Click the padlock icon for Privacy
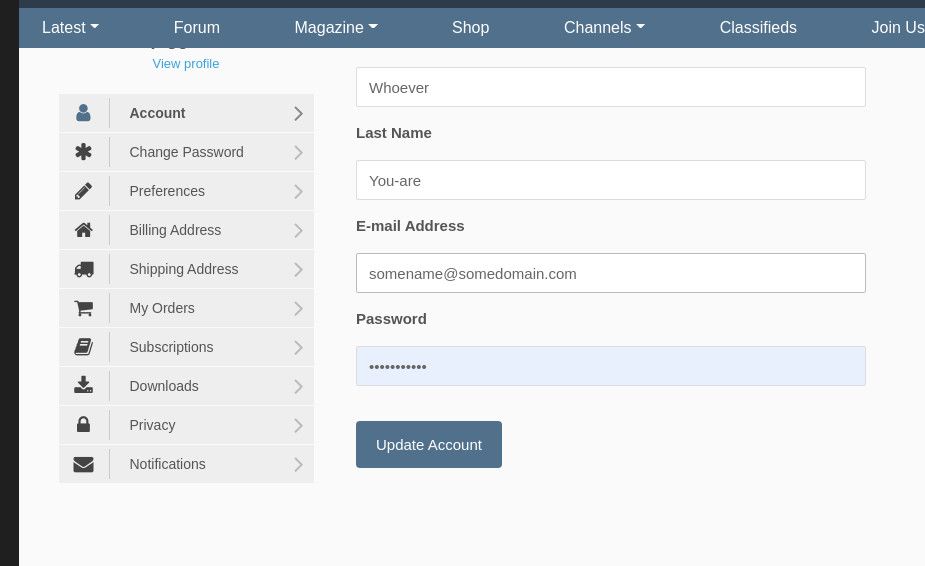Screen dimensions: 925x566 point(84,425)
